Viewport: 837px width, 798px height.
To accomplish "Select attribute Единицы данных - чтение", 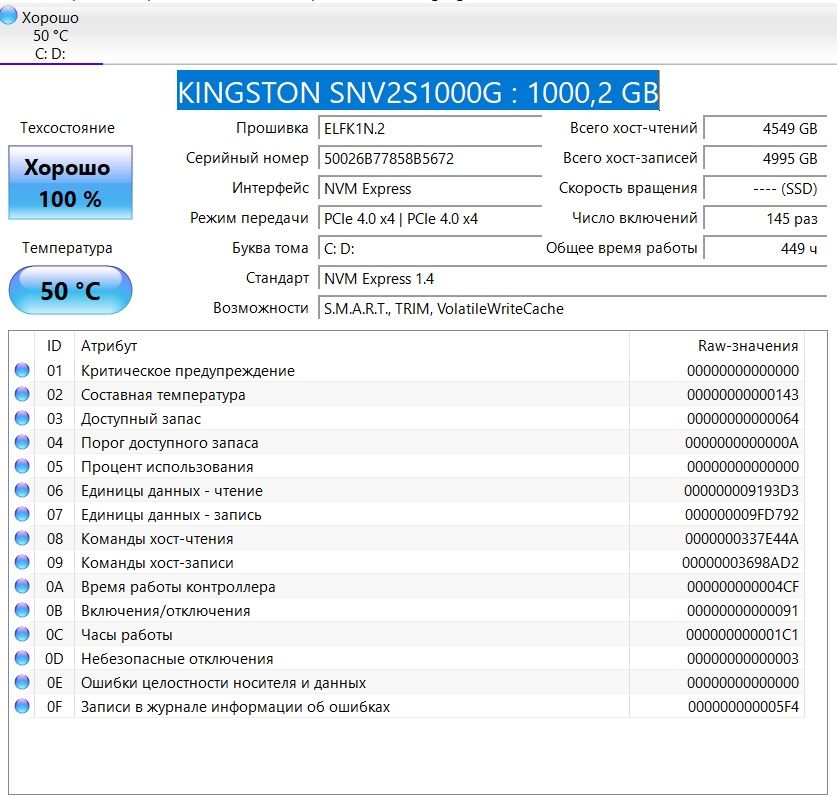I will 171,491.
